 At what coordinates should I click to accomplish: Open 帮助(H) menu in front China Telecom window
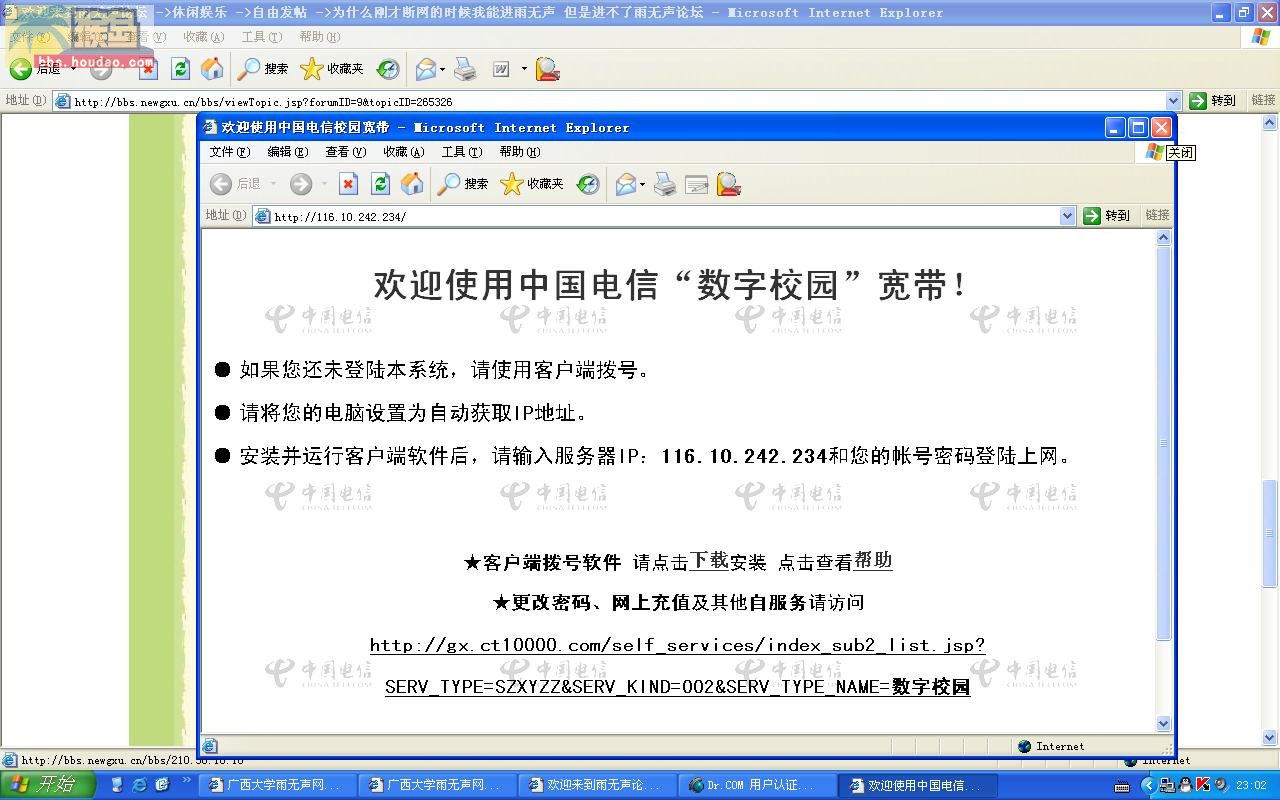point(520,152)
